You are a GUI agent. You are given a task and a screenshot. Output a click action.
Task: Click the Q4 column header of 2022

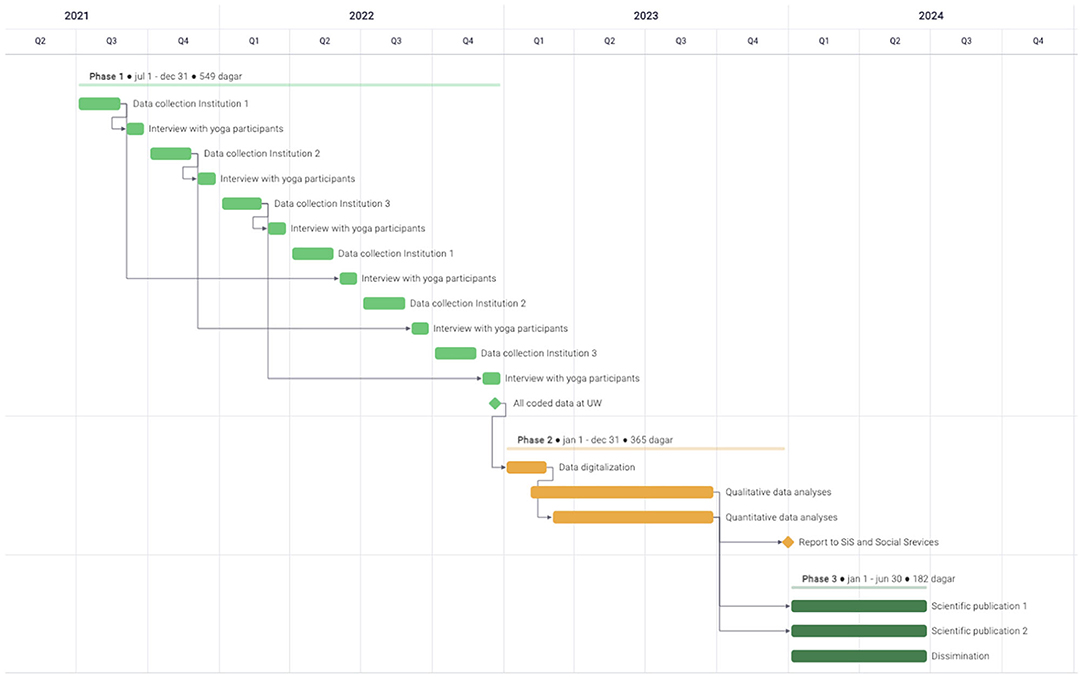(x=468, y=41)
